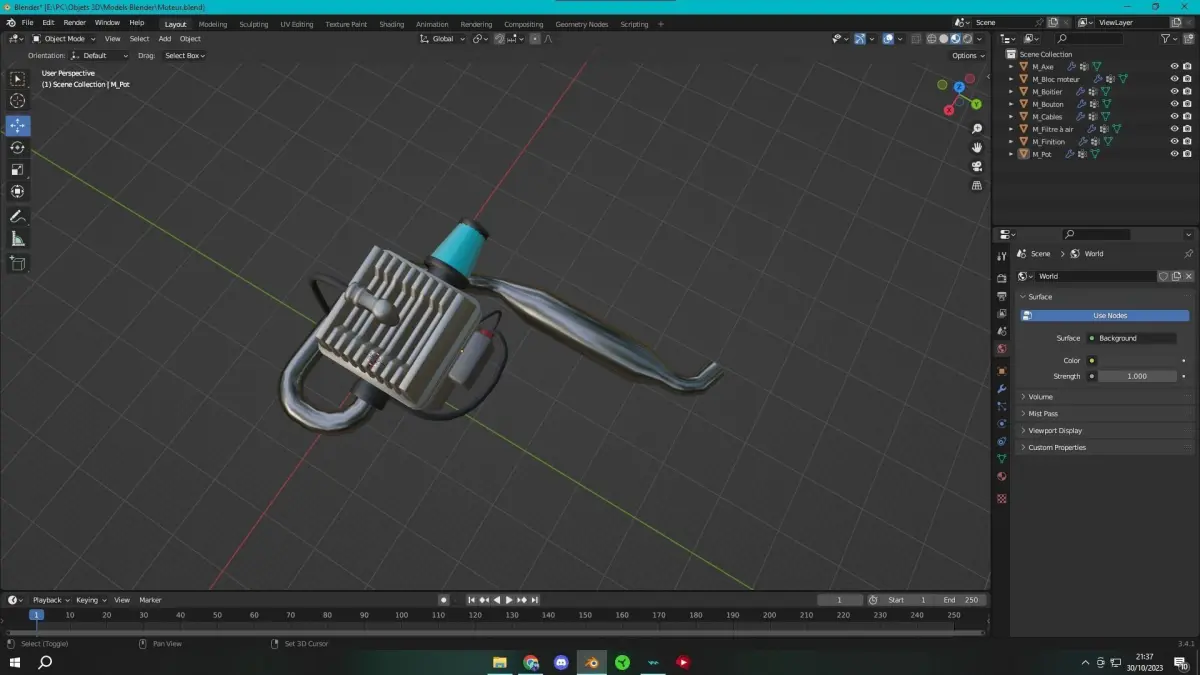Open the Background surface shader selector
Image resolution: width=1200 pixels, height=675 pixels.
1132,339
